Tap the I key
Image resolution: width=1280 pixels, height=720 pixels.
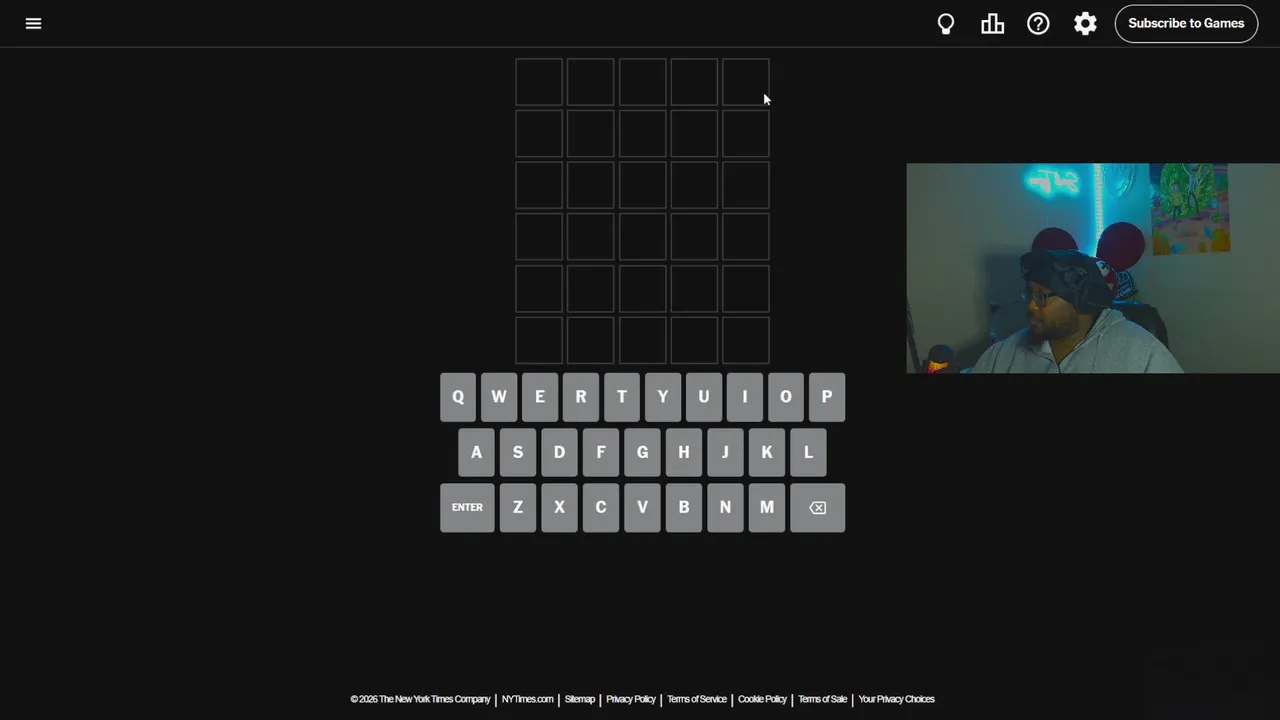point(745,397)
